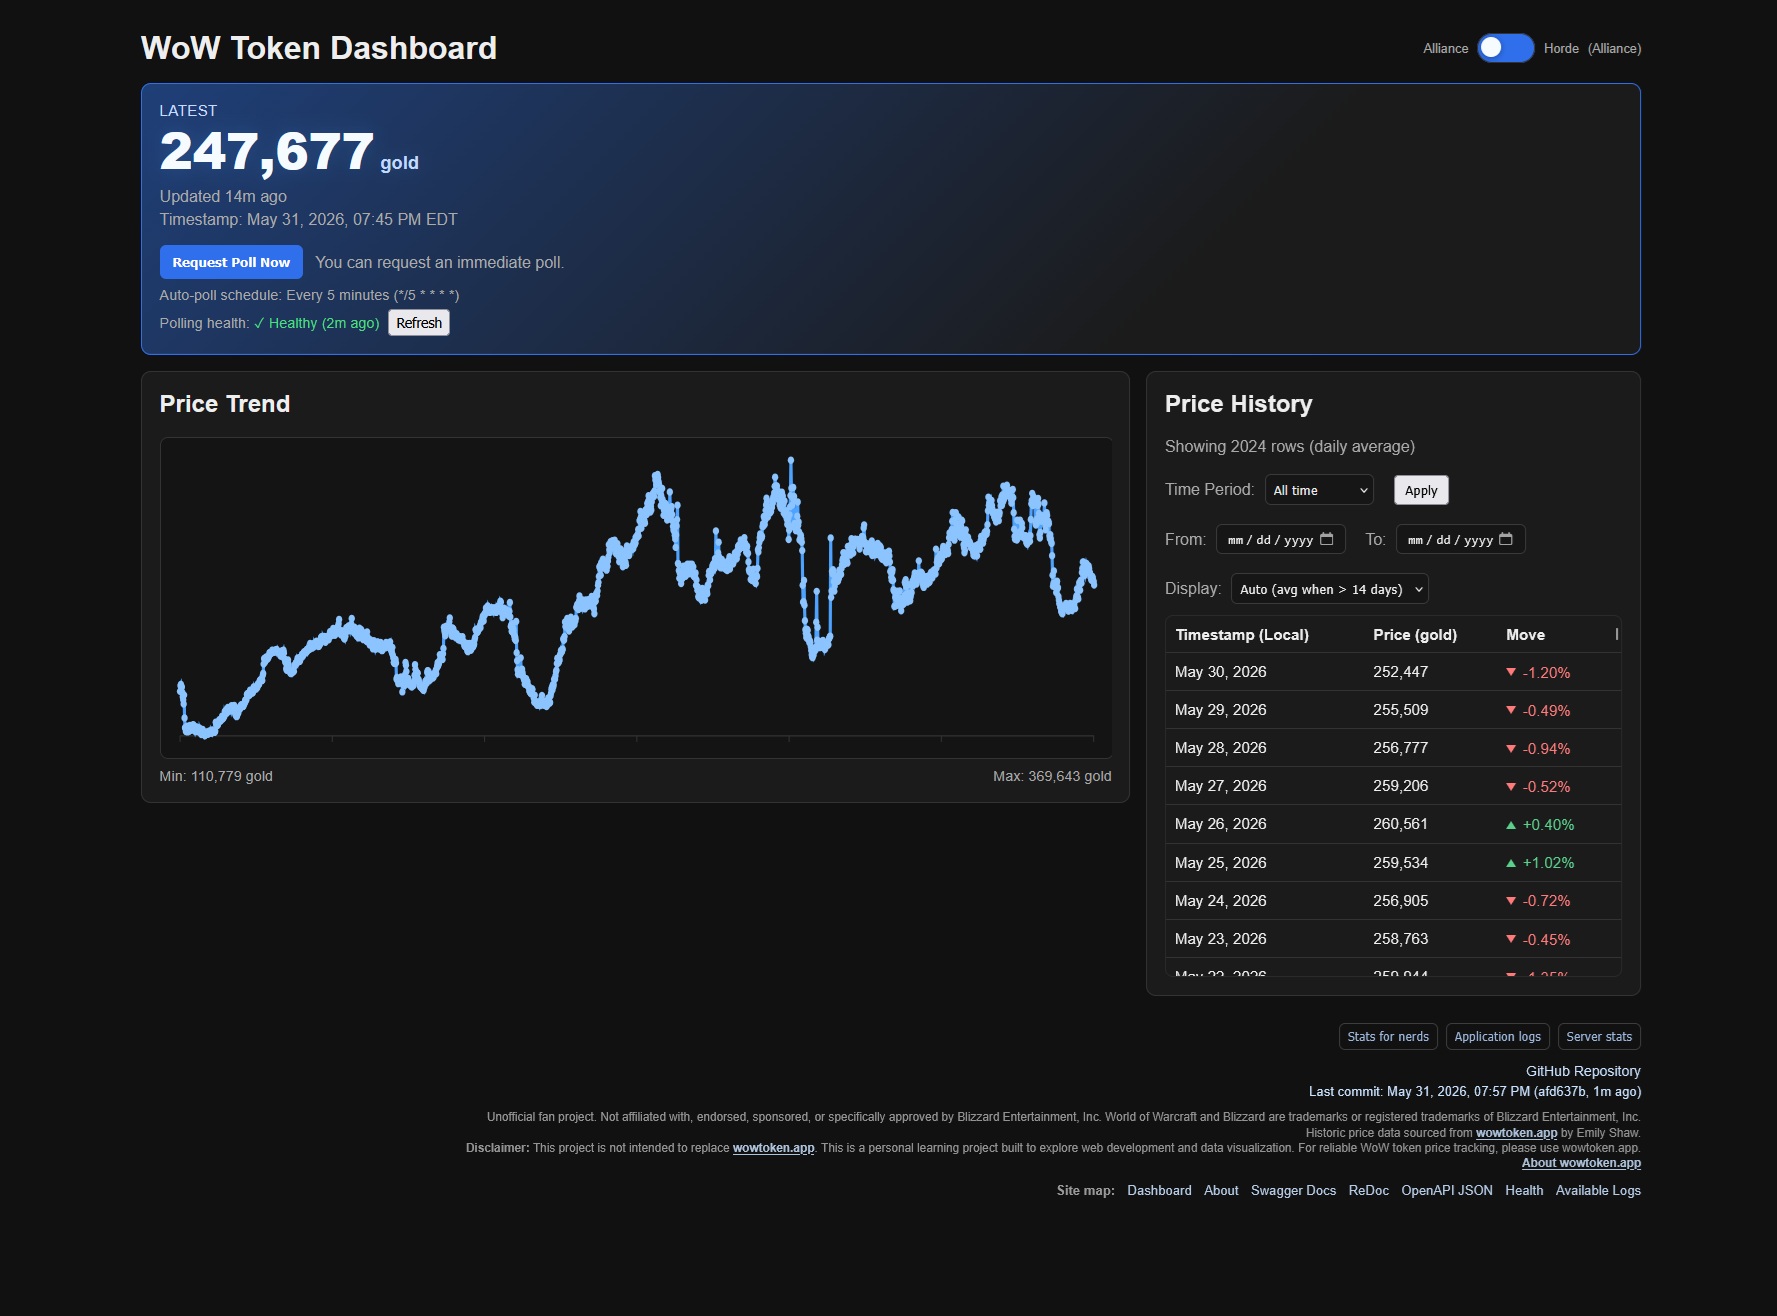Open the About wowtoken.app link
The width and height of the screenshot is (1777, 1316).
[1581, 1163]
